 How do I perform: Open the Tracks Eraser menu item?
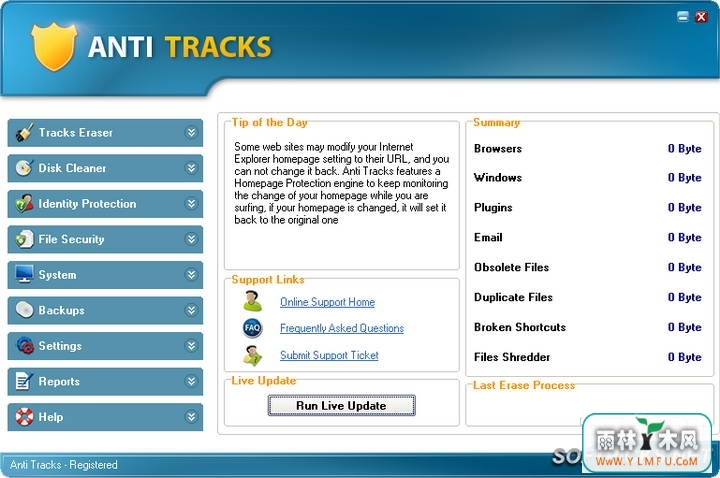coord(105,133)
